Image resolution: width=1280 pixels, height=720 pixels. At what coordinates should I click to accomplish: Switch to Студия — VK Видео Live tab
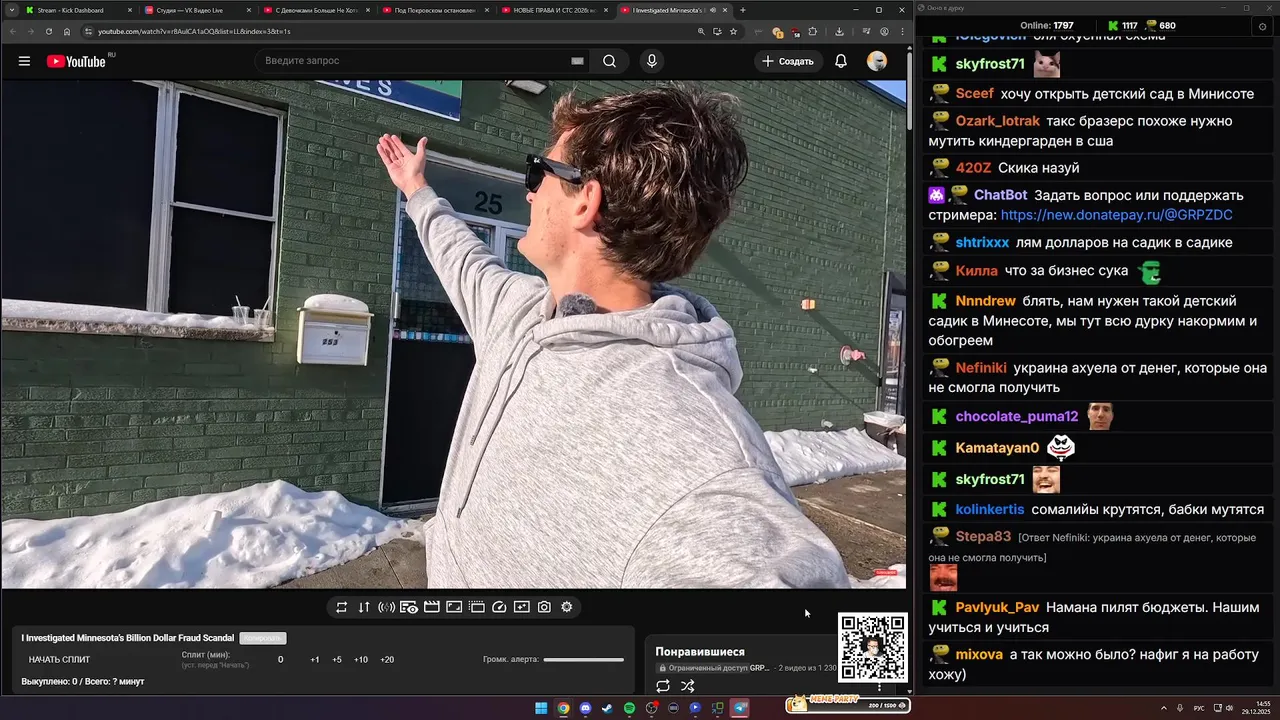point(198,10)
